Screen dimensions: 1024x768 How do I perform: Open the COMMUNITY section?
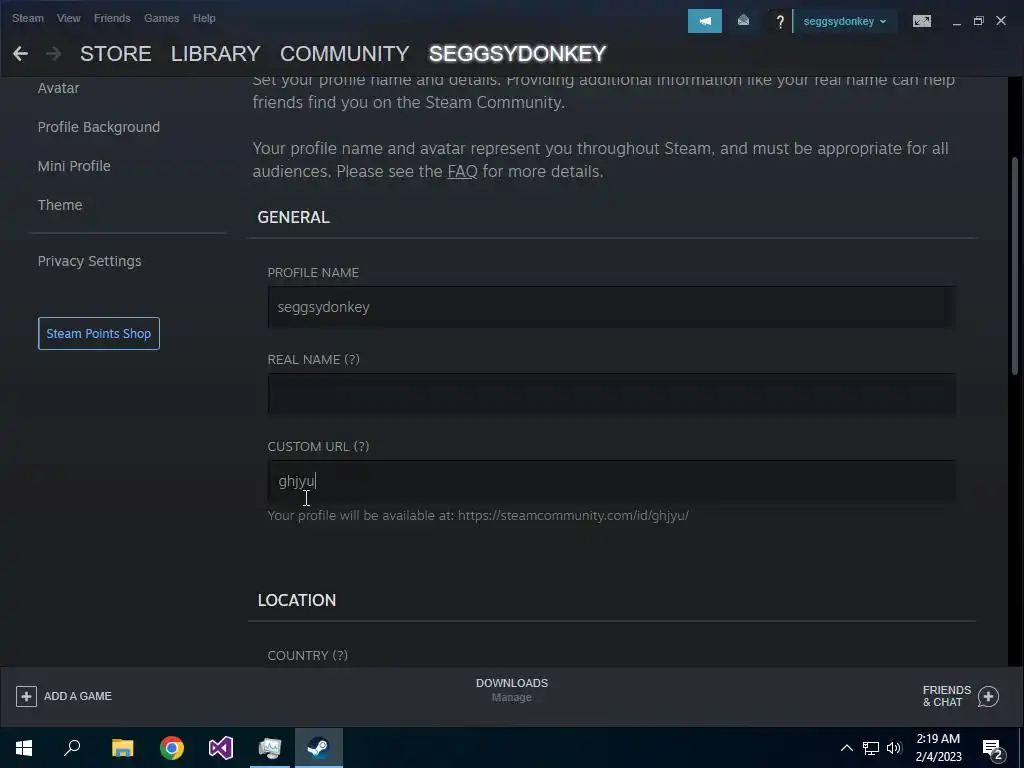click(344, 54)
